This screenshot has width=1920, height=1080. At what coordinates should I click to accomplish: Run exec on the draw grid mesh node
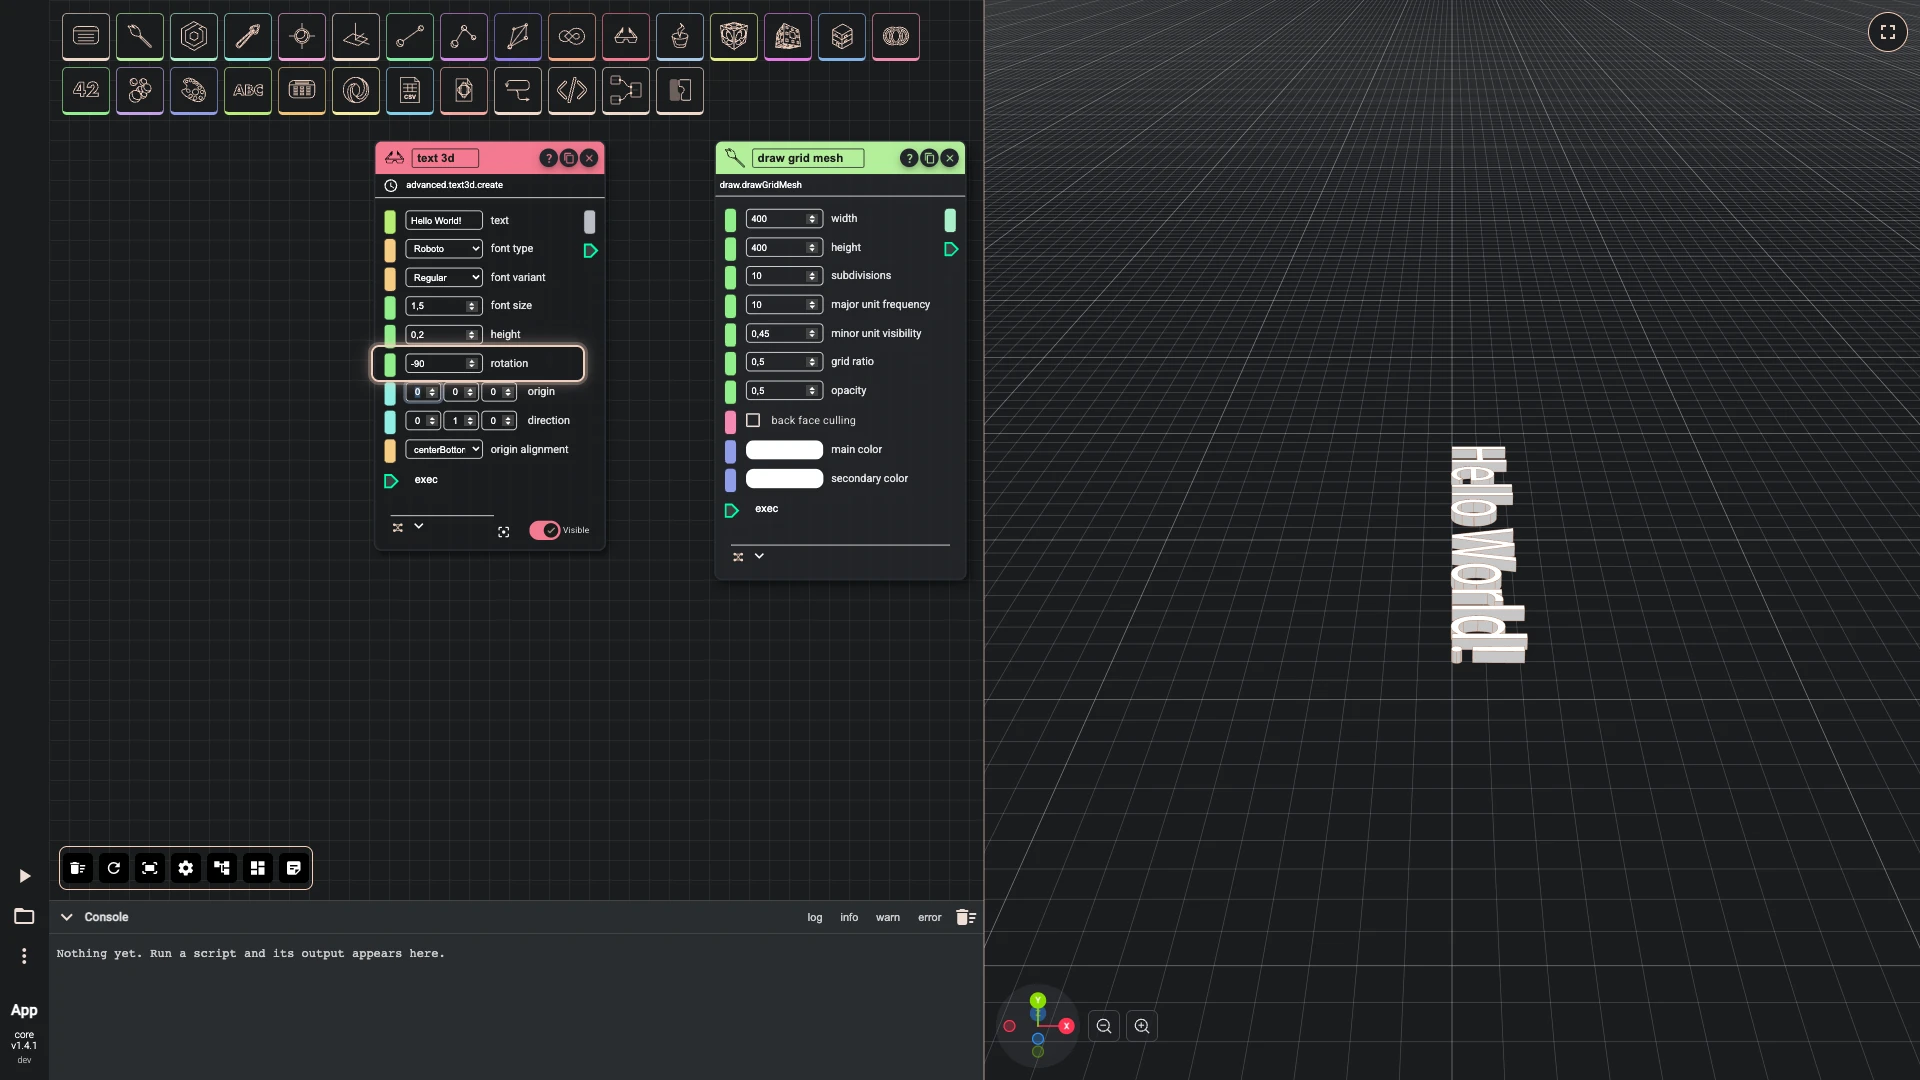(731, 510)
